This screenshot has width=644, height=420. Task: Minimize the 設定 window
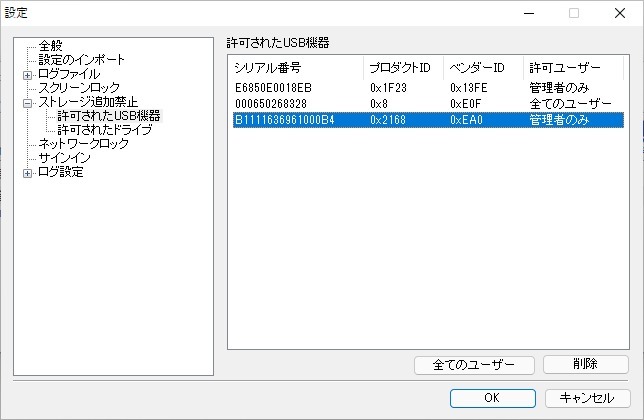529,13
